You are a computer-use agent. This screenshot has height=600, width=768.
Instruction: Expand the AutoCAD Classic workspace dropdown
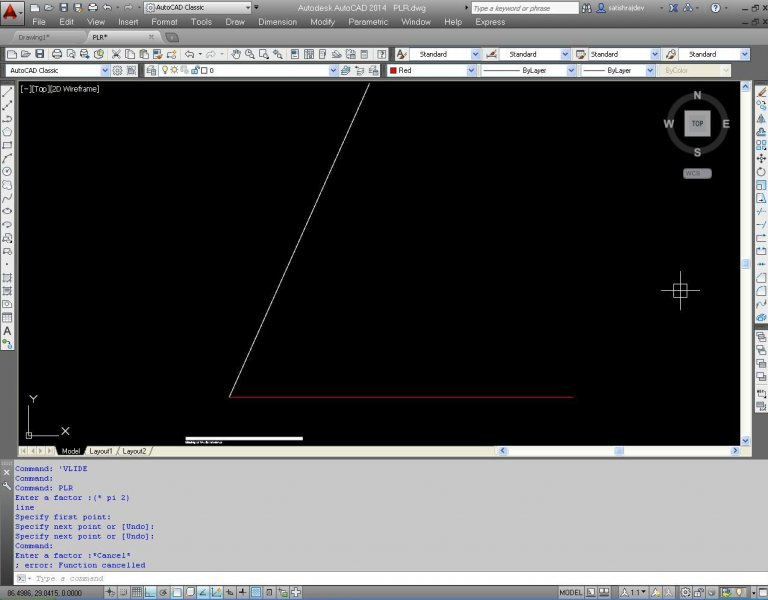coord(57,71)
